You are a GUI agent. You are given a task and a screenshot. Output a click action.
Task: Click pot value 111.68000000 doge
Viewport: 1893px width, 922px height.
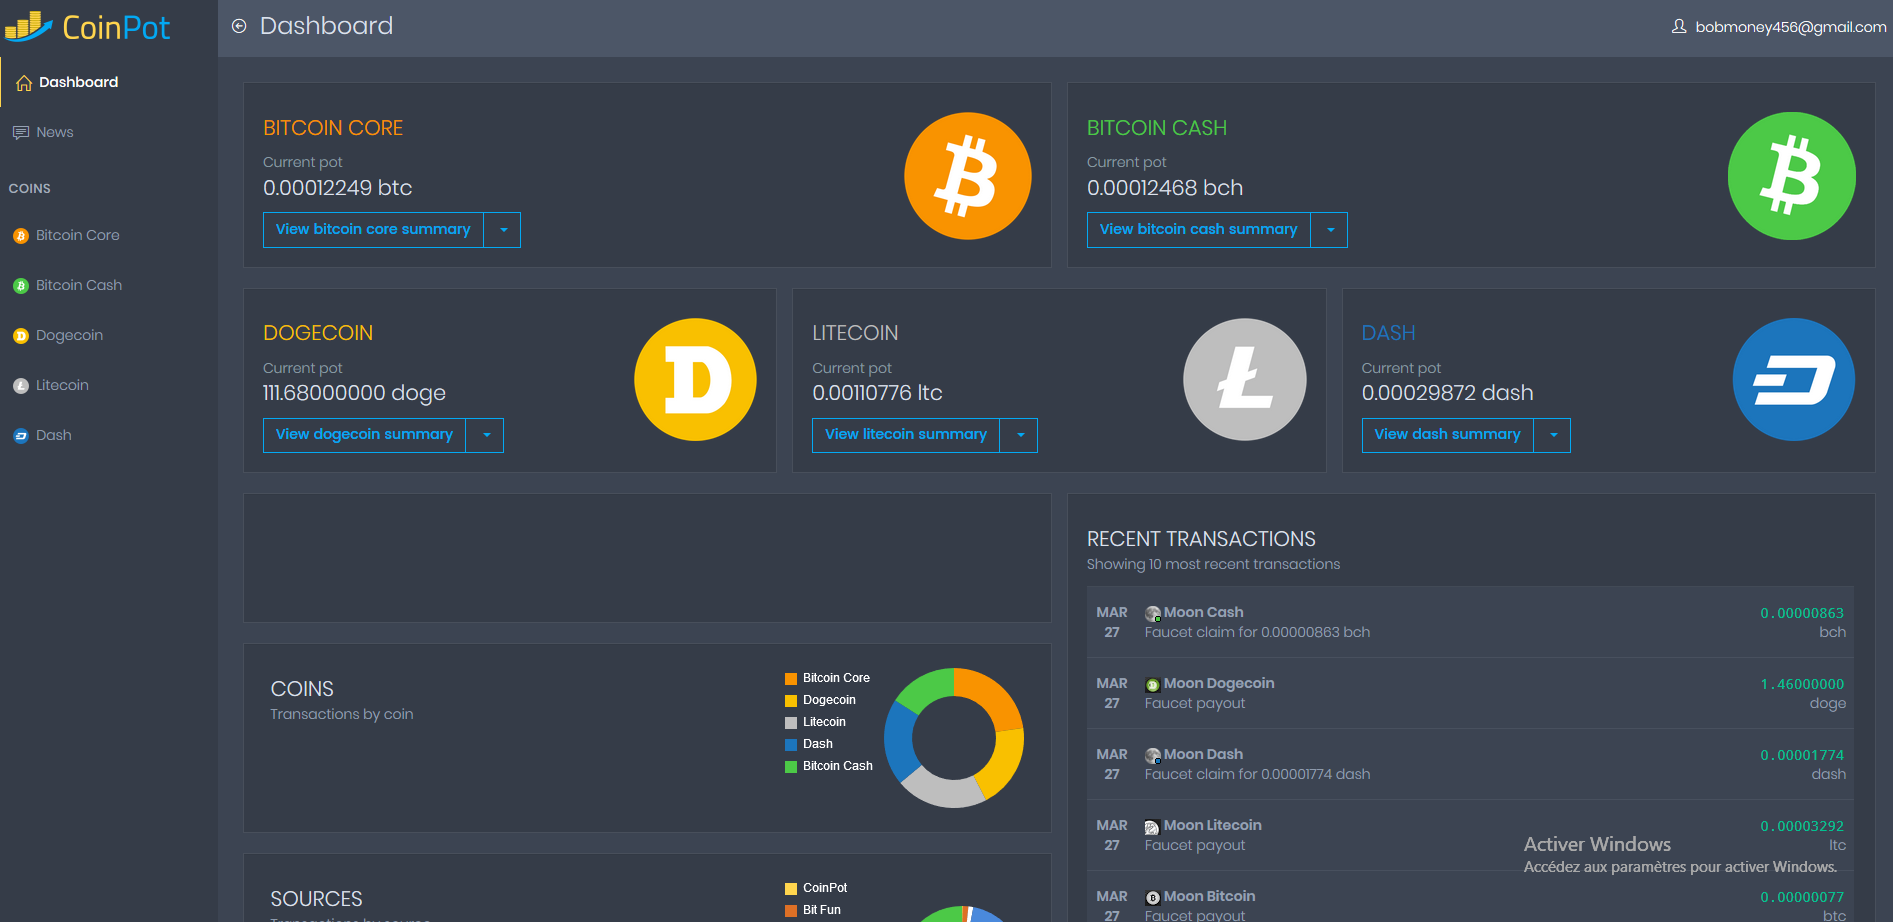point(354,393)
